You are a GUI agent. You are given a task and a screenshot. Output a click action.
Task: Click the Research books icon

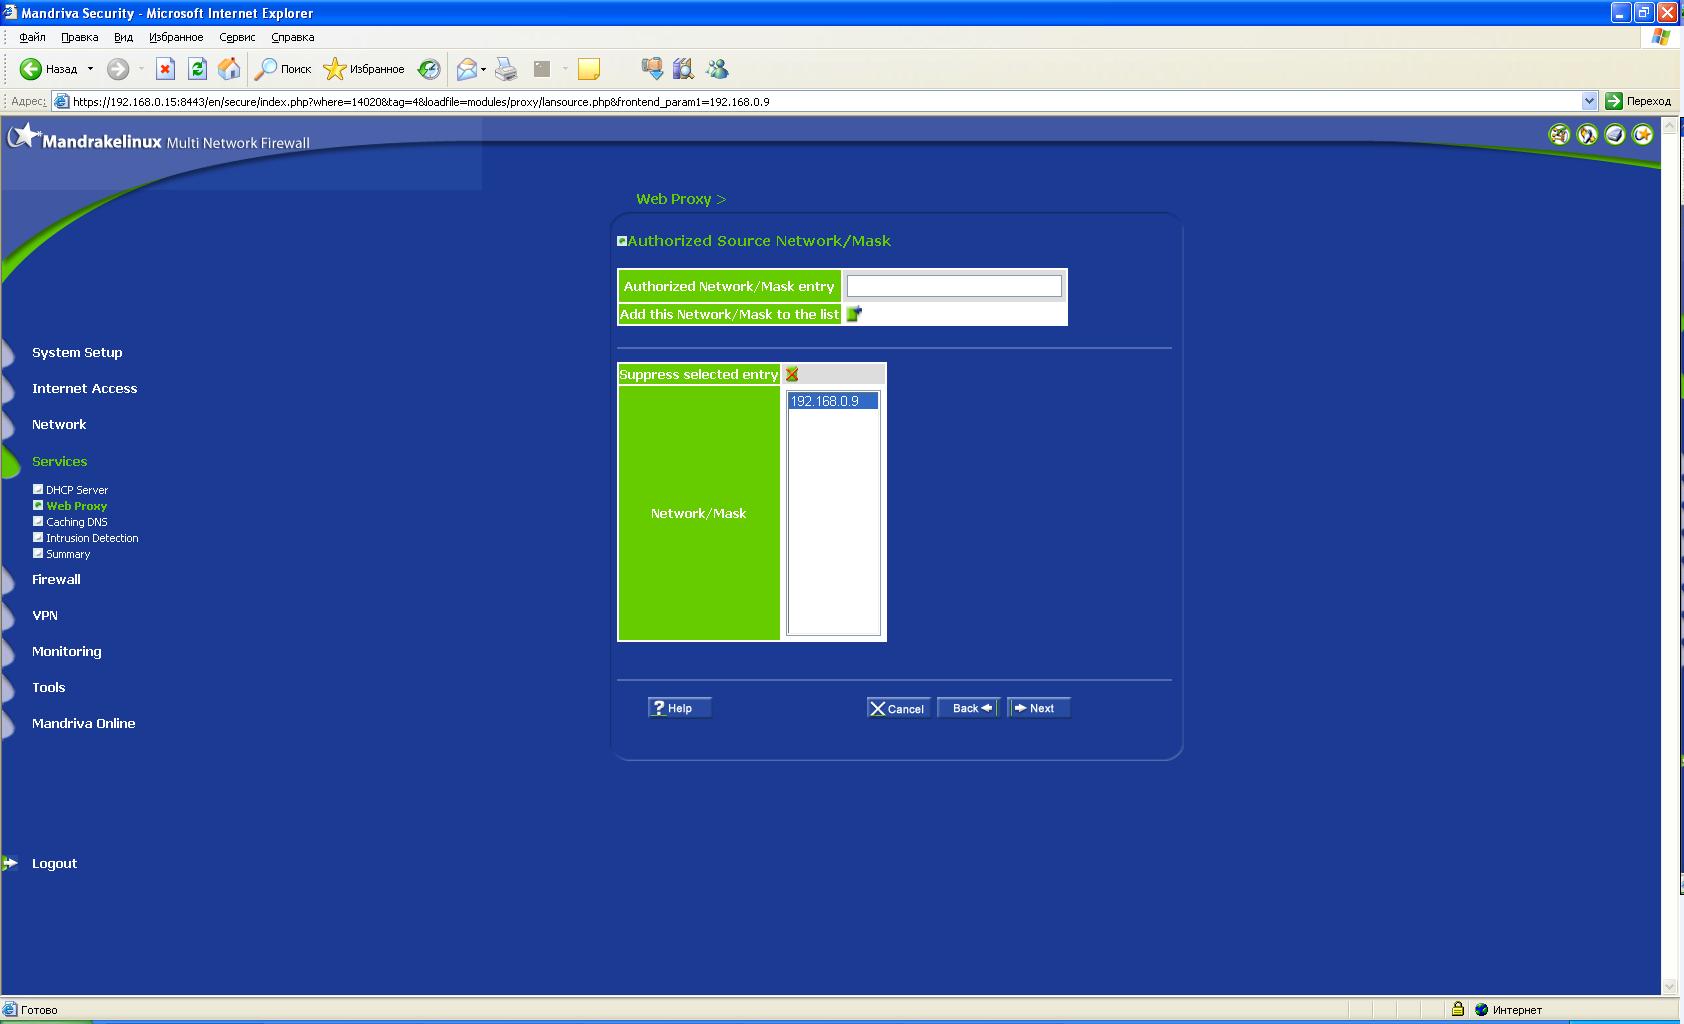click(684, 69)
